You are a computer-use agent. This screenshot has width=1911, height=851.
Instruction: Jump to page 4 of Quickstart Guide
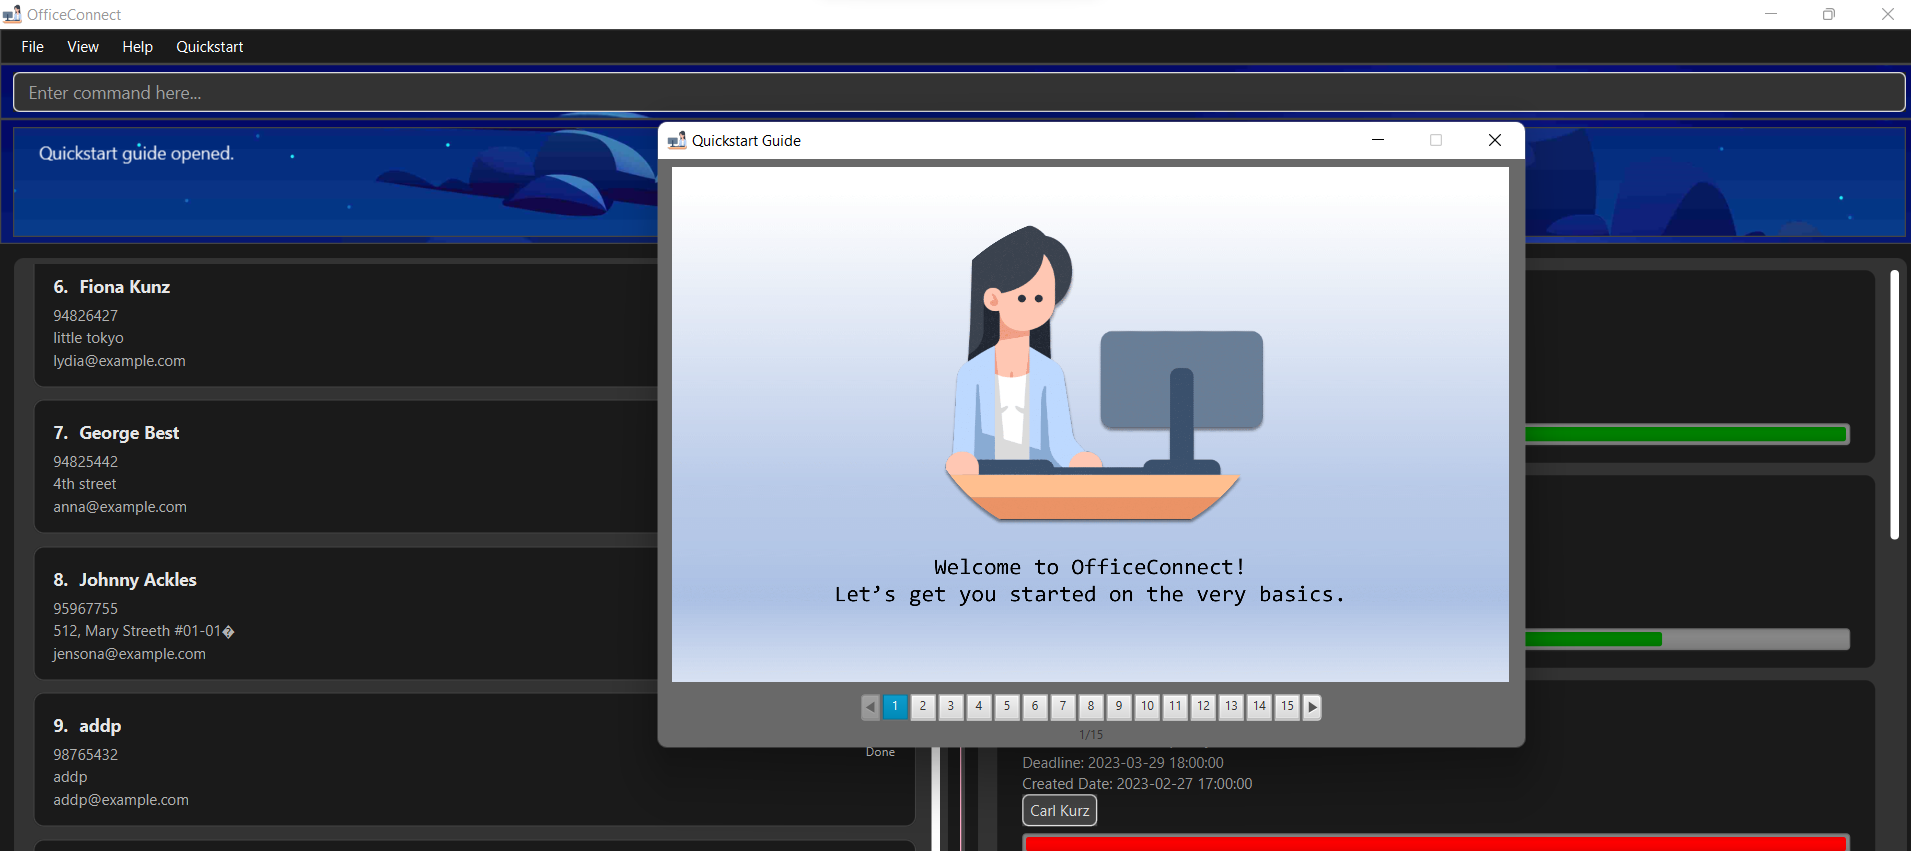(979, 706)
